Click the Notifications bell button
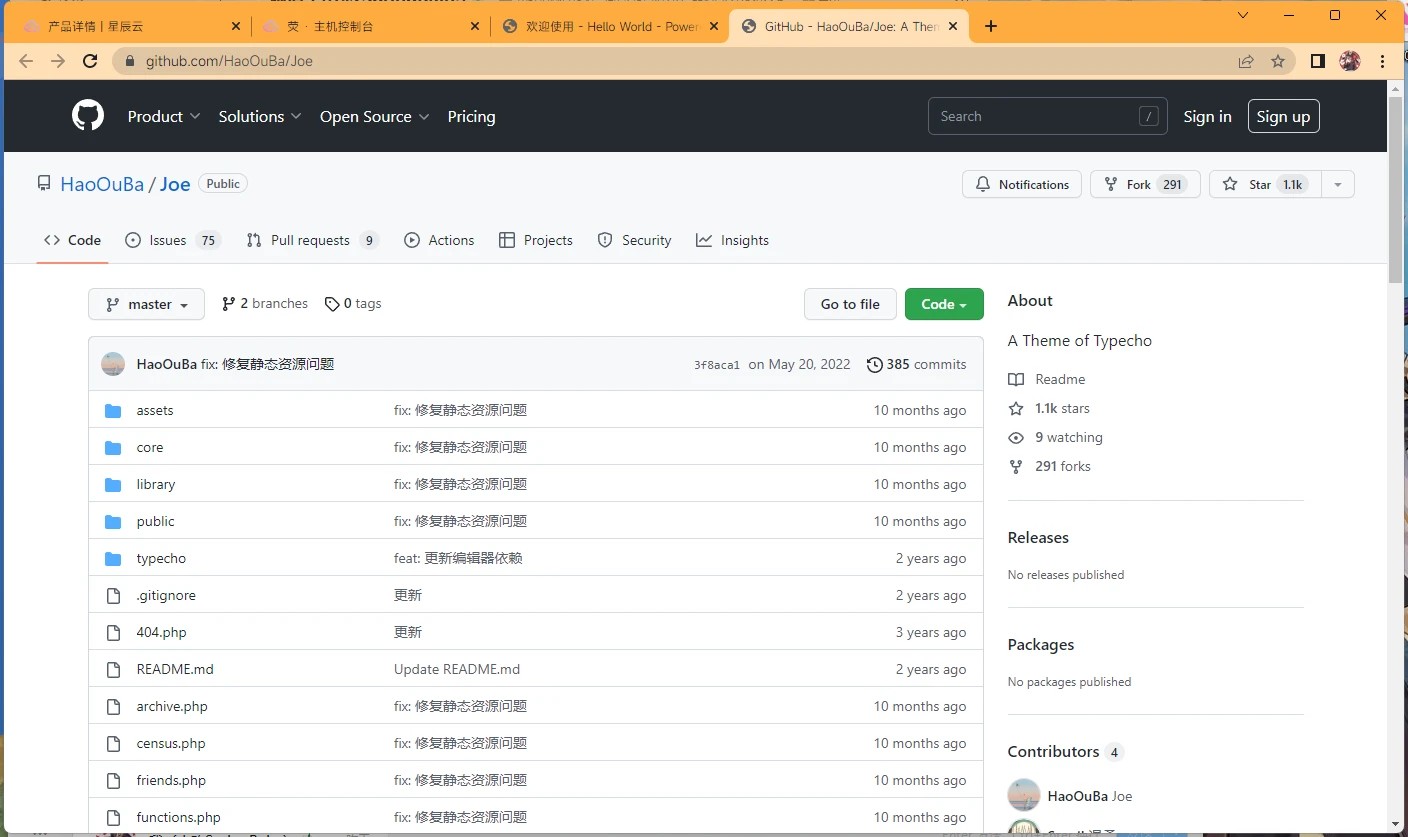The width and height of the screenshot is (1408, 837). pyautogui.click(x=1021, y=184)
